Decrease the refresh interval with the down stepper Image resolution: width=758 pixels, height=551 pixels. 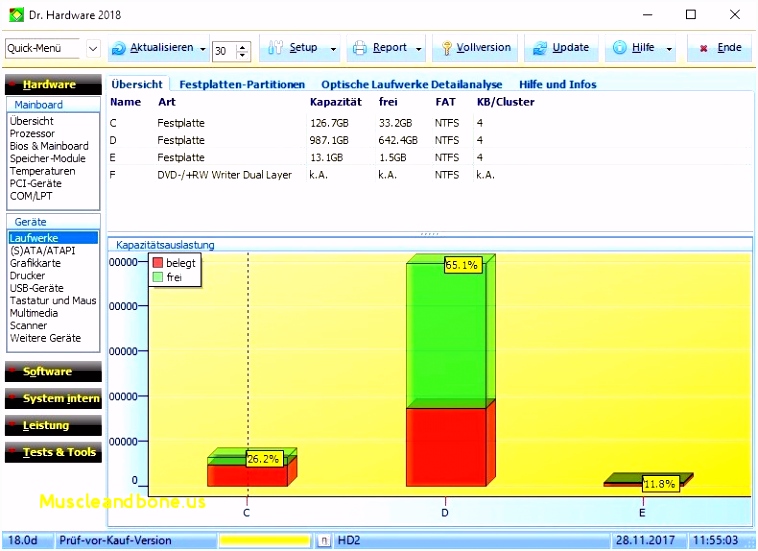243,55
